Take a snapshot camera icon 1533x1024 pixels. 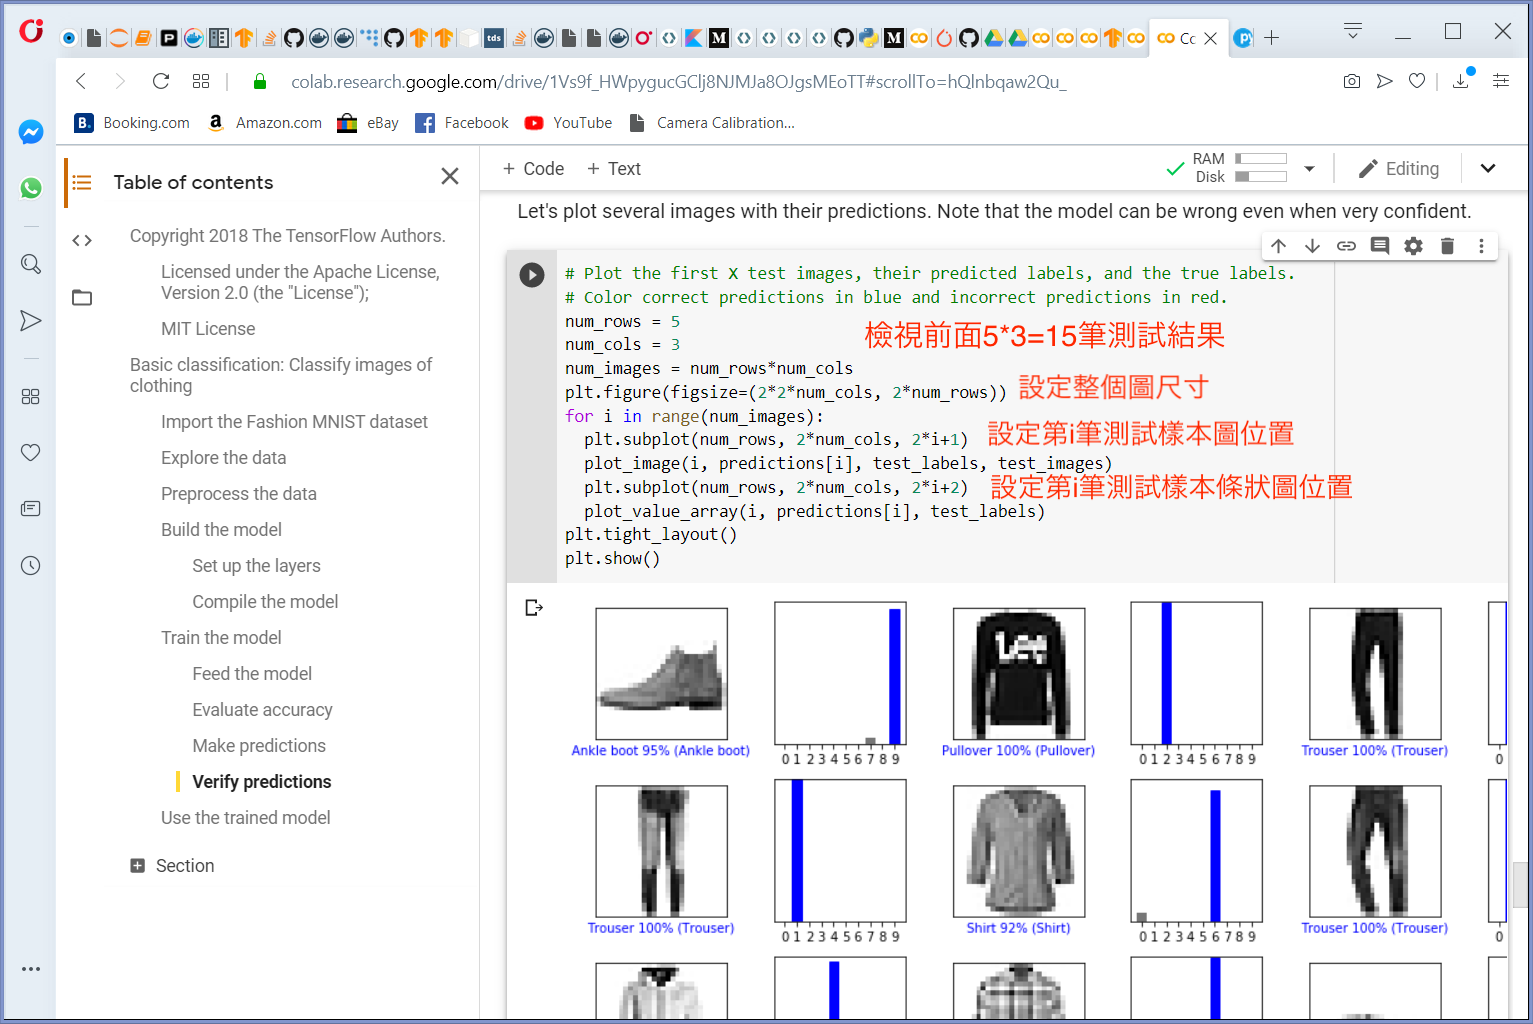[x=1352, y=81]
